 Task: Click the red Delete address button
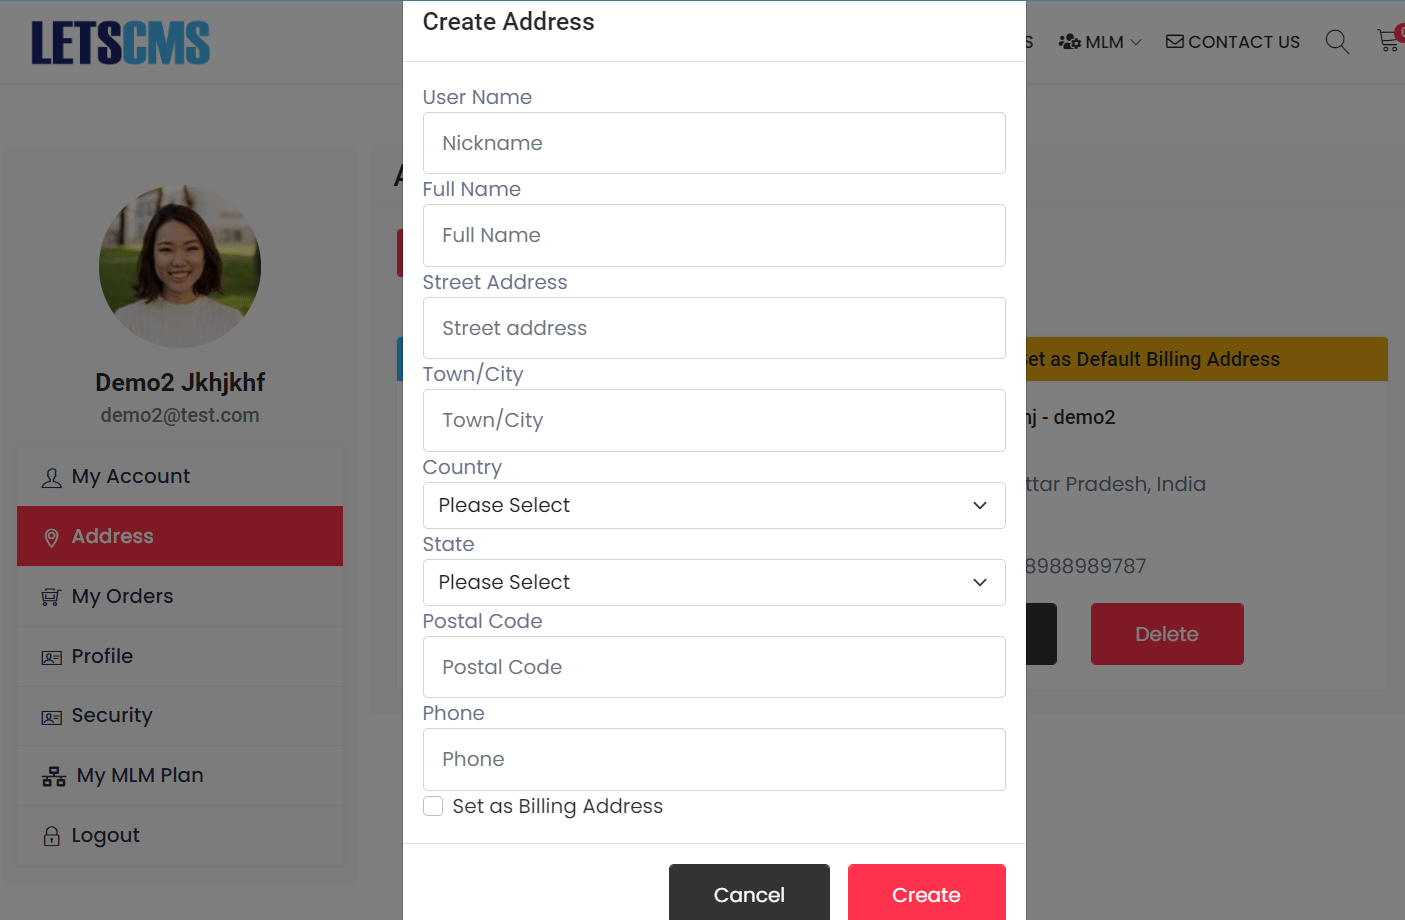1167,634
